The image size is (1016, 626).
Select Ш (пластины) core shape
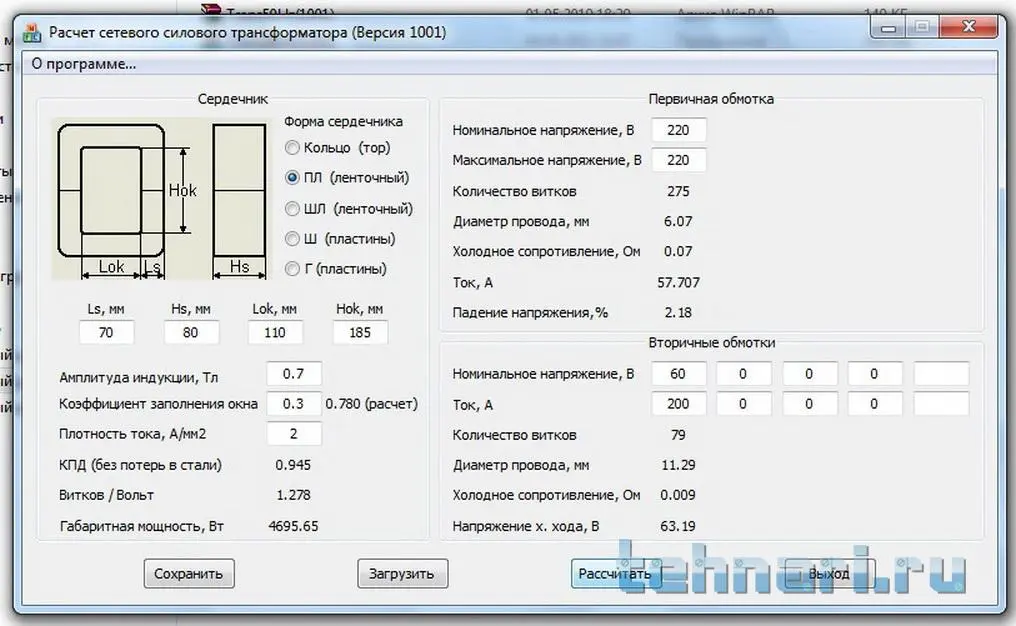coord(340,238)
